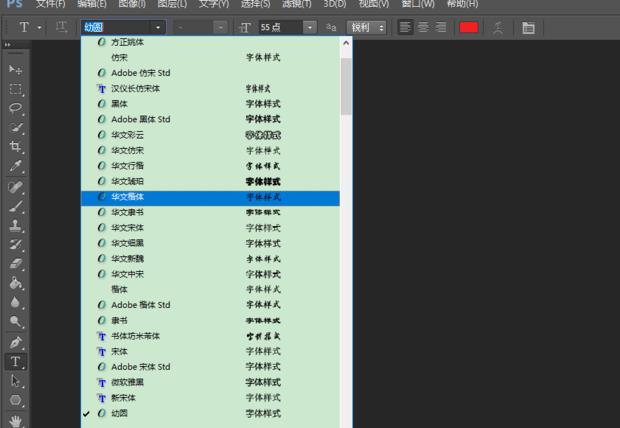Open the 编辑(E) menu

pyautogui.click(x=92, y=4)
